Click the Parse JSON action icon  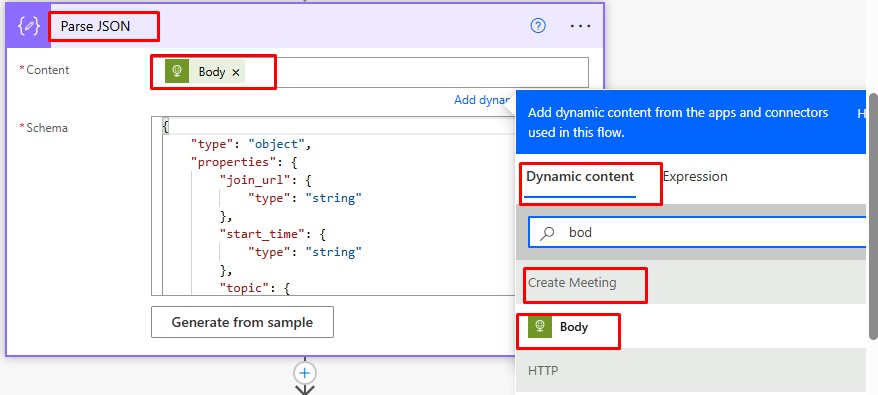click(x=28, y=26)
